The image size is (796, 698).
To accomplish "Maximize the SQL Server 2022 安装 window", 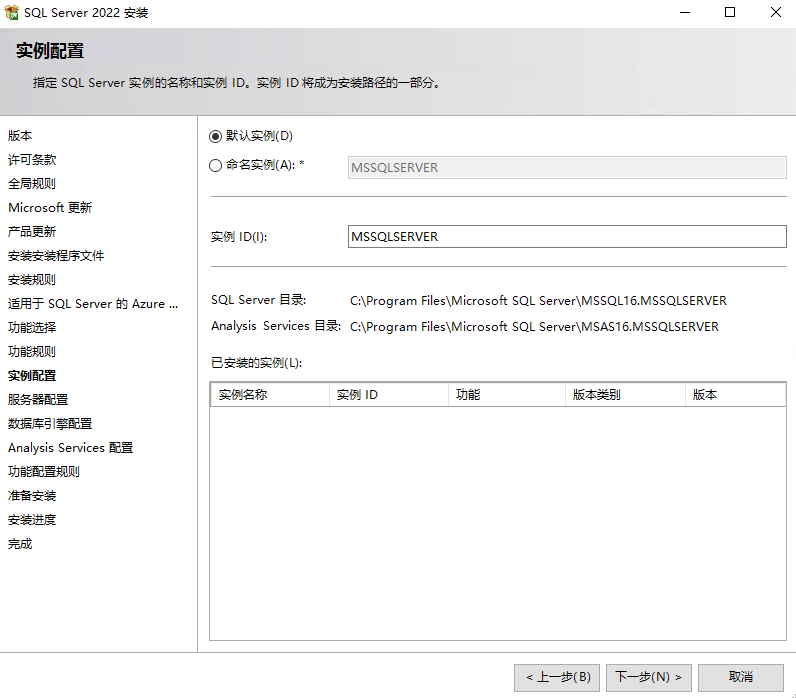I will point(730,13).
